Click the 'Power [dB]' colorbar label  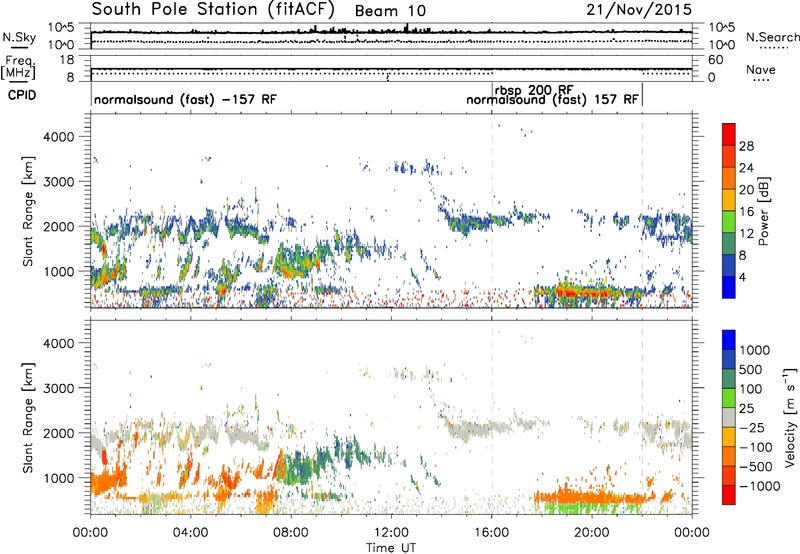click(x=763, y=211)
